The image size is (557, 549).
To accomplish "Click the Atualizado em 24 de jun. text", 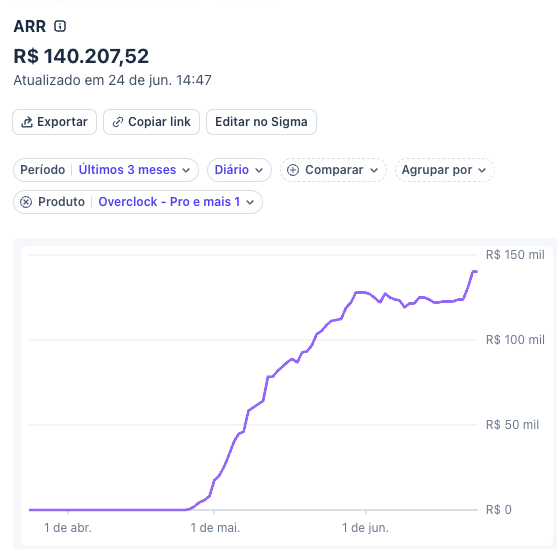I will tap(112, 80).
